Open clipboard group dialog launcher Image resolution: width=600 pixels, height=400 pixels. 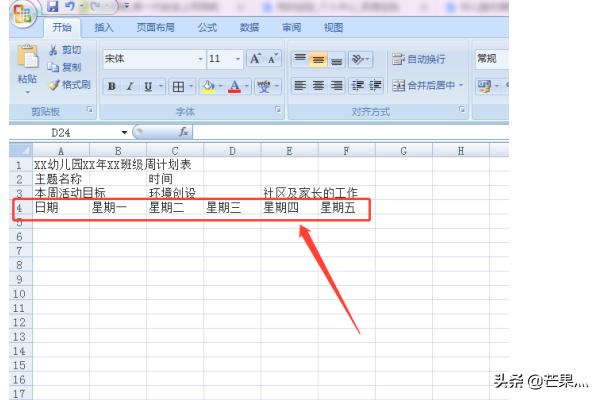tap(90, 110)
